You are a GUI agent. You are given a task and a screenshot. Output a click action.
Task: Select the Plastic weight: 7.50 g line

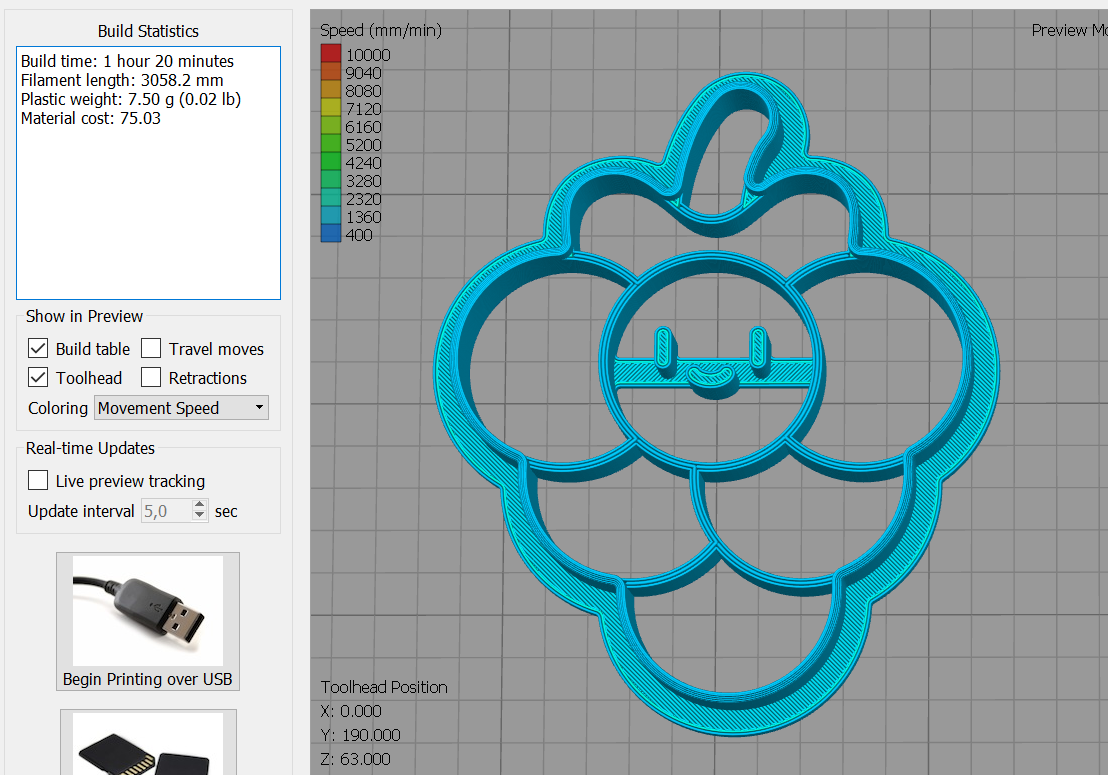[131, 100]
